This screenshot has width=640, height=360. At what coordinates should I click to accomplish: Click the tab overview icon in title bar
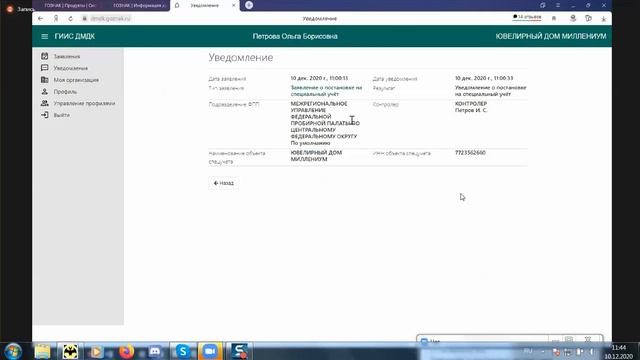[542, 5]
